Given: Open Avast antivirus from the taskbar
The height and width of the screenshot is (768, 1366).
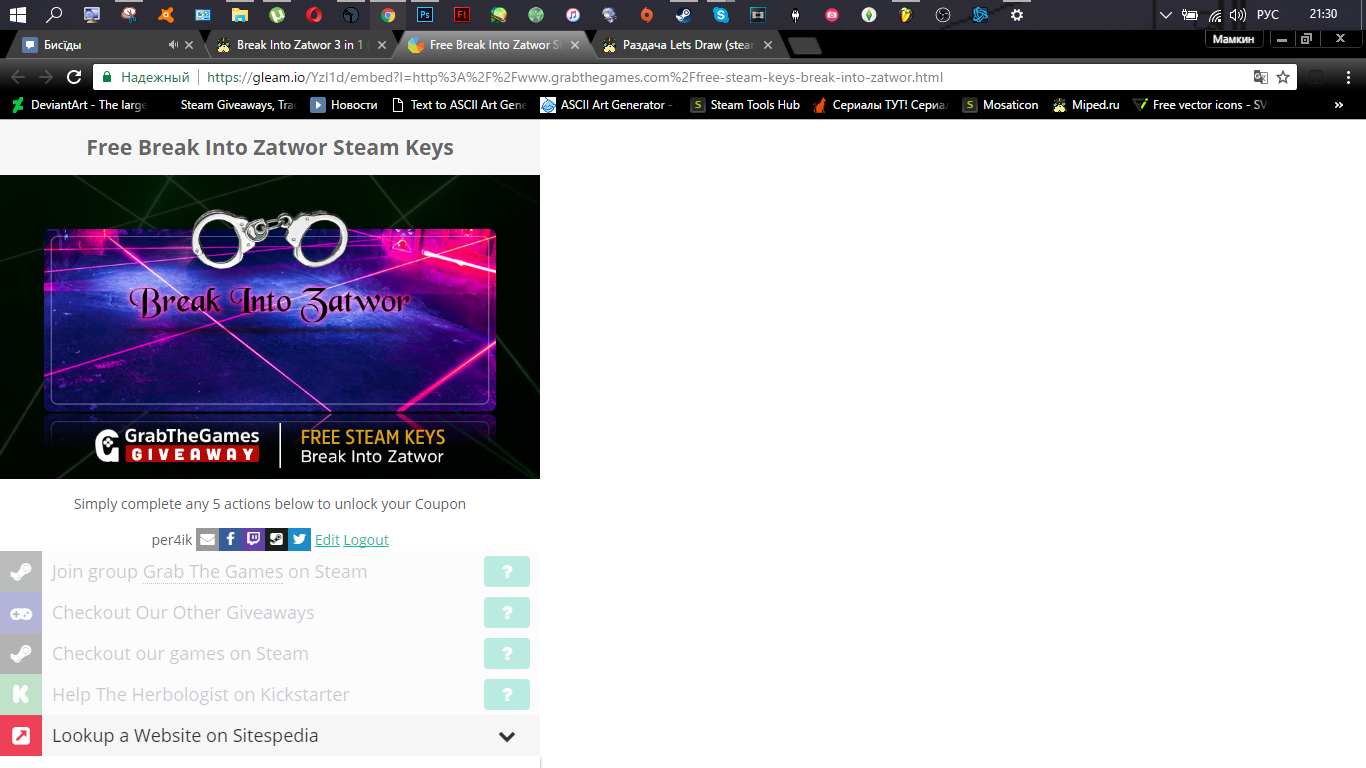Looking at the screenshot, I should (166, 15).
